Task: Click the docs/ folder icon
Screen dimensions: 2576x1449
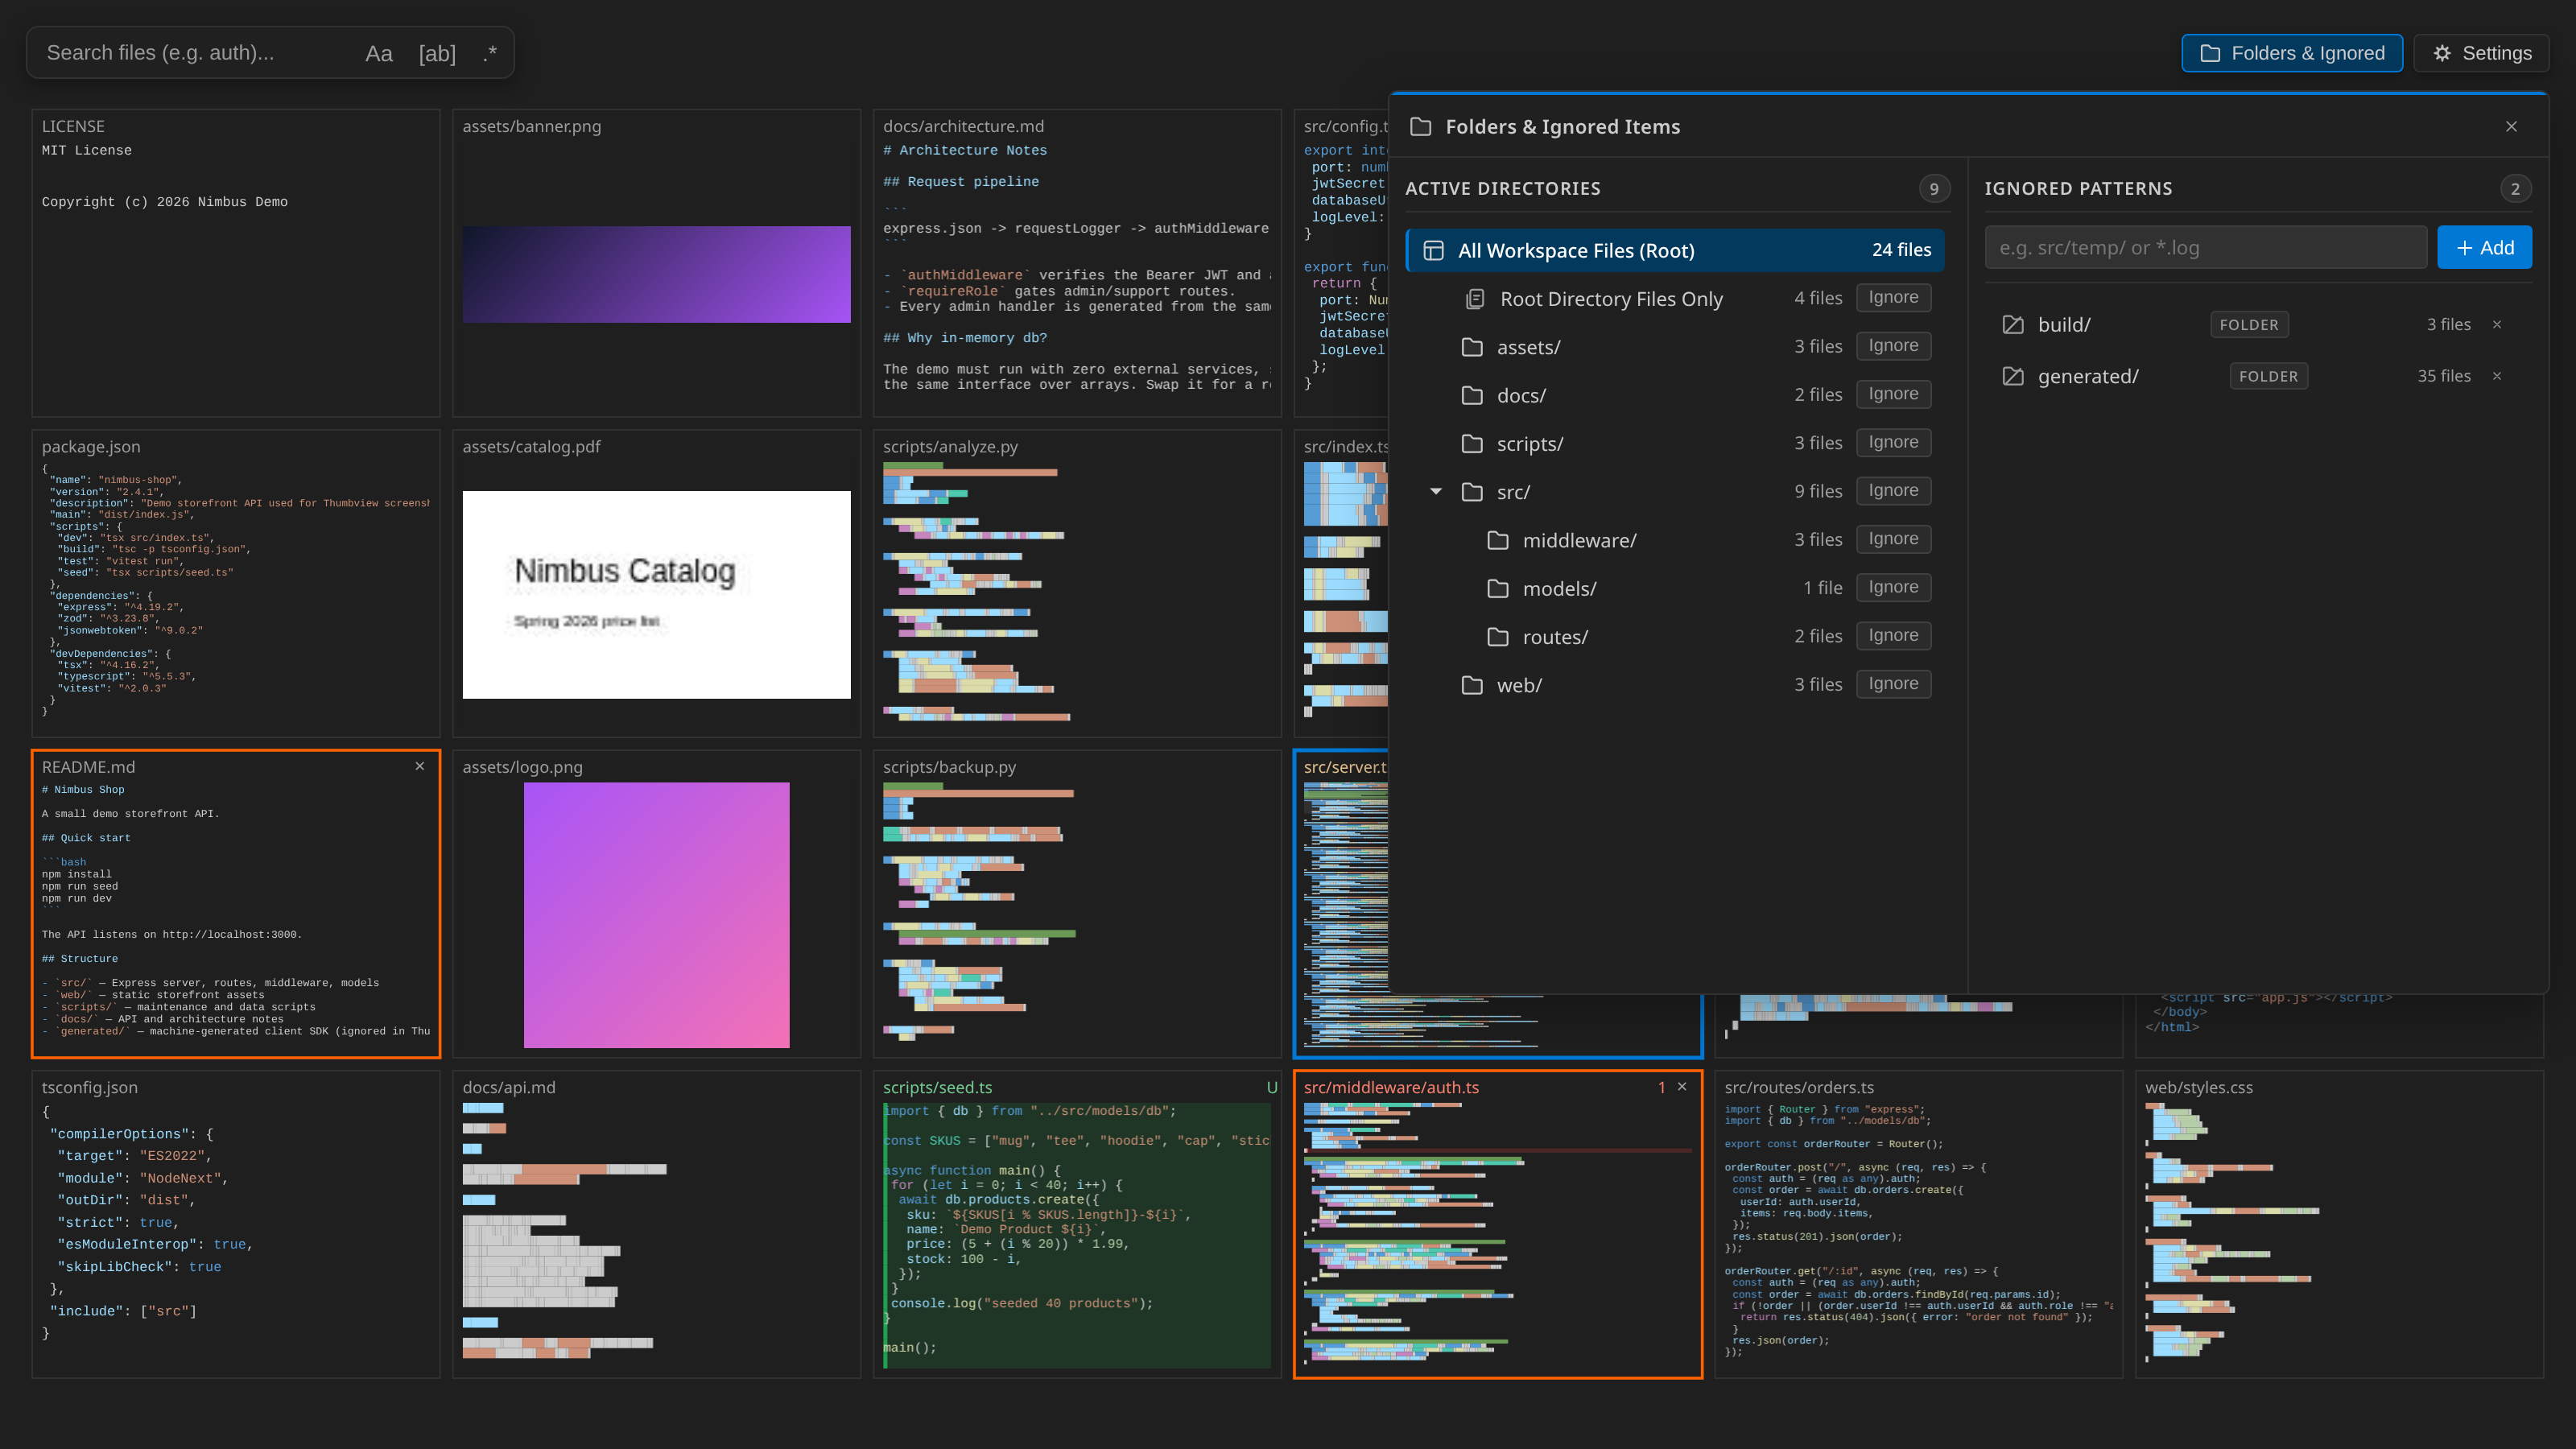Action: click(x=1472, y=394)
